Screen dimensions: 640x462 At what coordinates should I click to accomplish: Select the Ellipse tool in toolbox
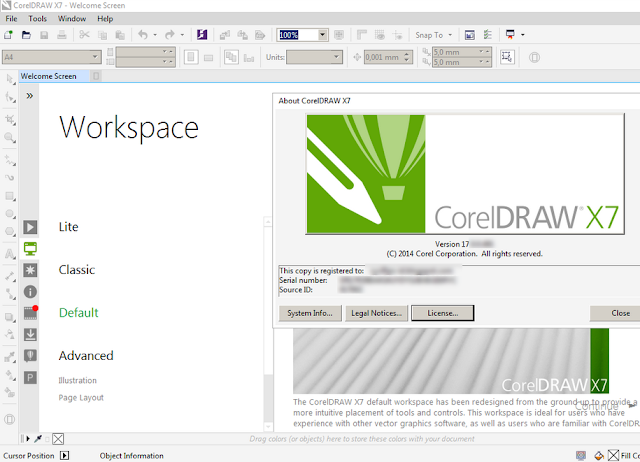(10, 214)
